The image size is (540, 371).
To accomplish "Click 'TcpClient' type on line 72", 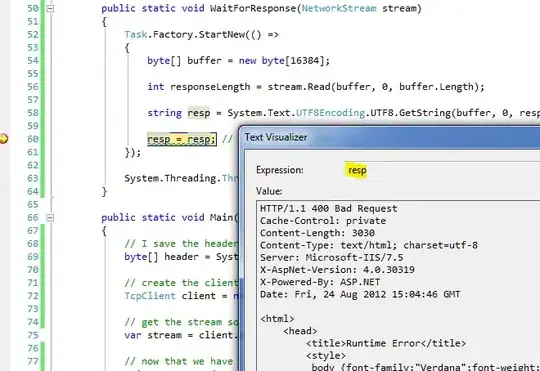I will tap(150, 296).
